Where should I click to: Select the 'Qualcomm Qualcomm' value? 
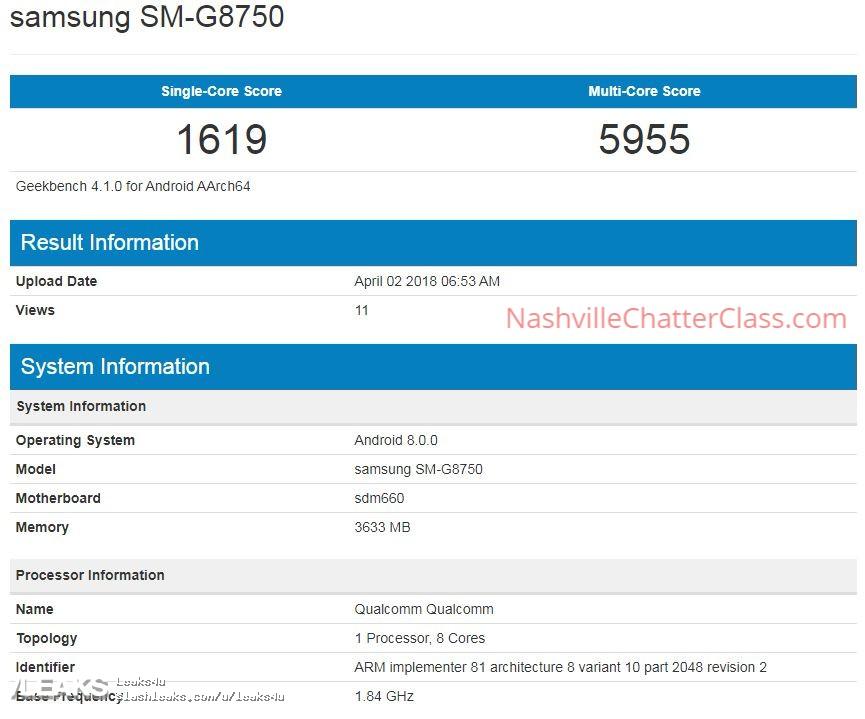[424, 609]
